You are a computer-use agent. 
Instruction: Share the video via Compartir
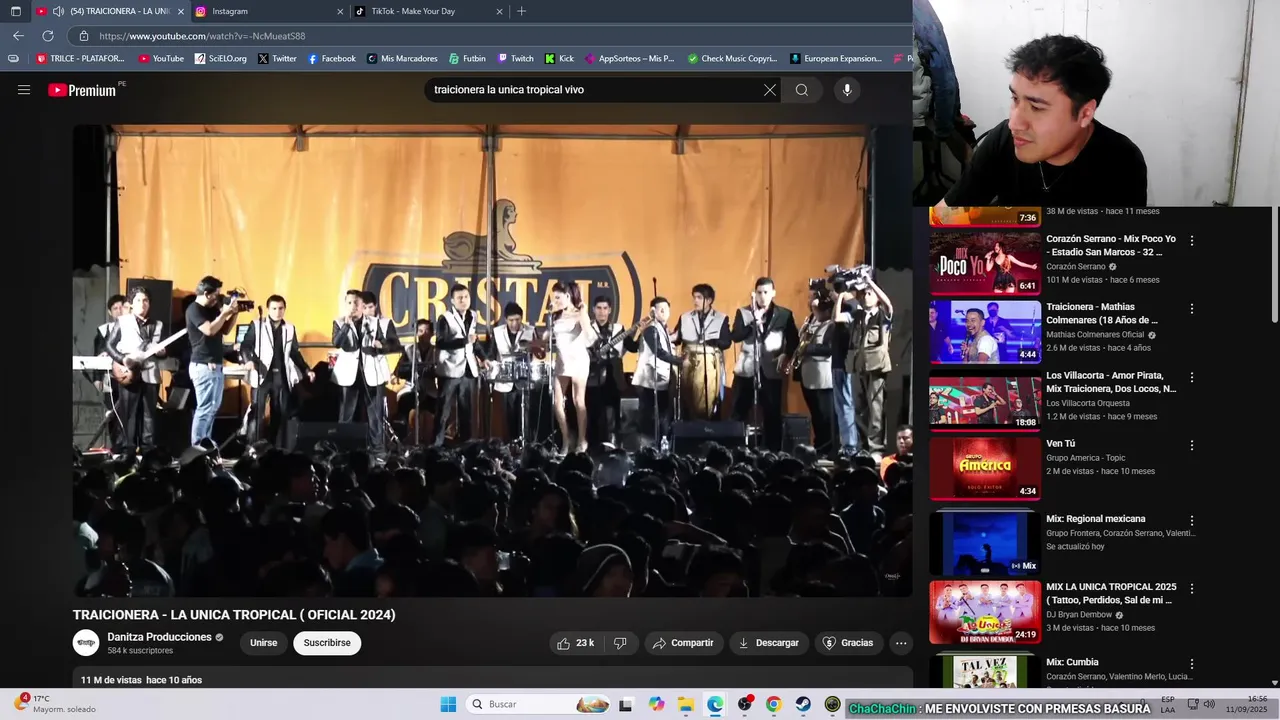coord(684,643)
